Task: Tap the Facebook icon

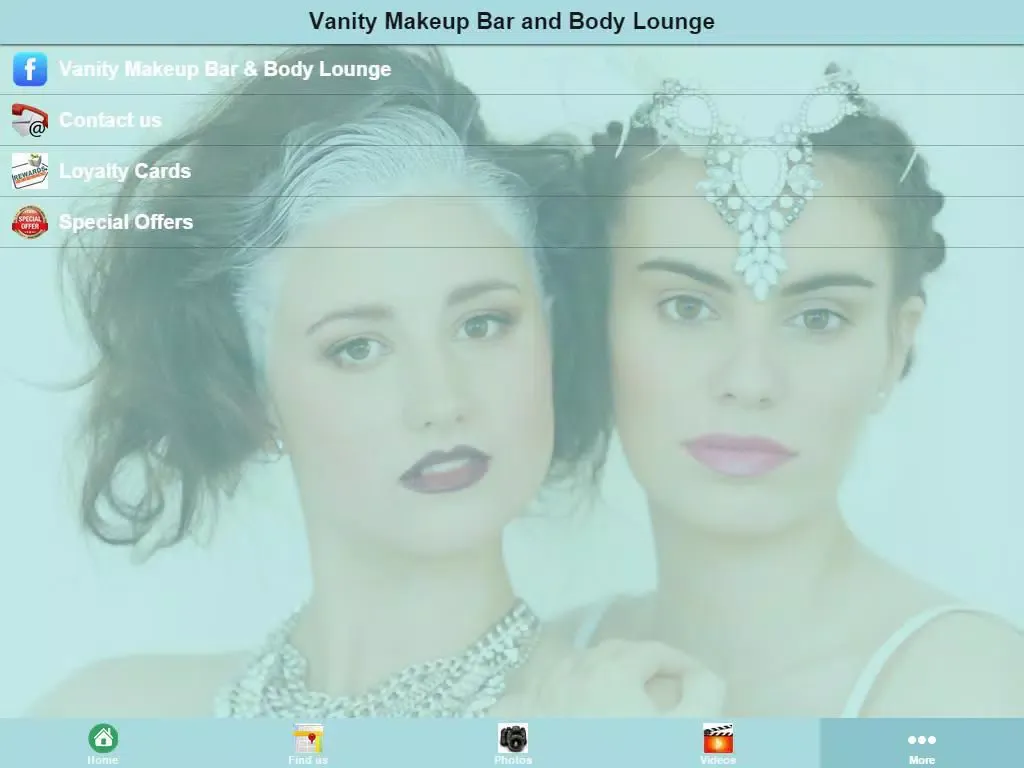Action: click(x=30, y=69)
